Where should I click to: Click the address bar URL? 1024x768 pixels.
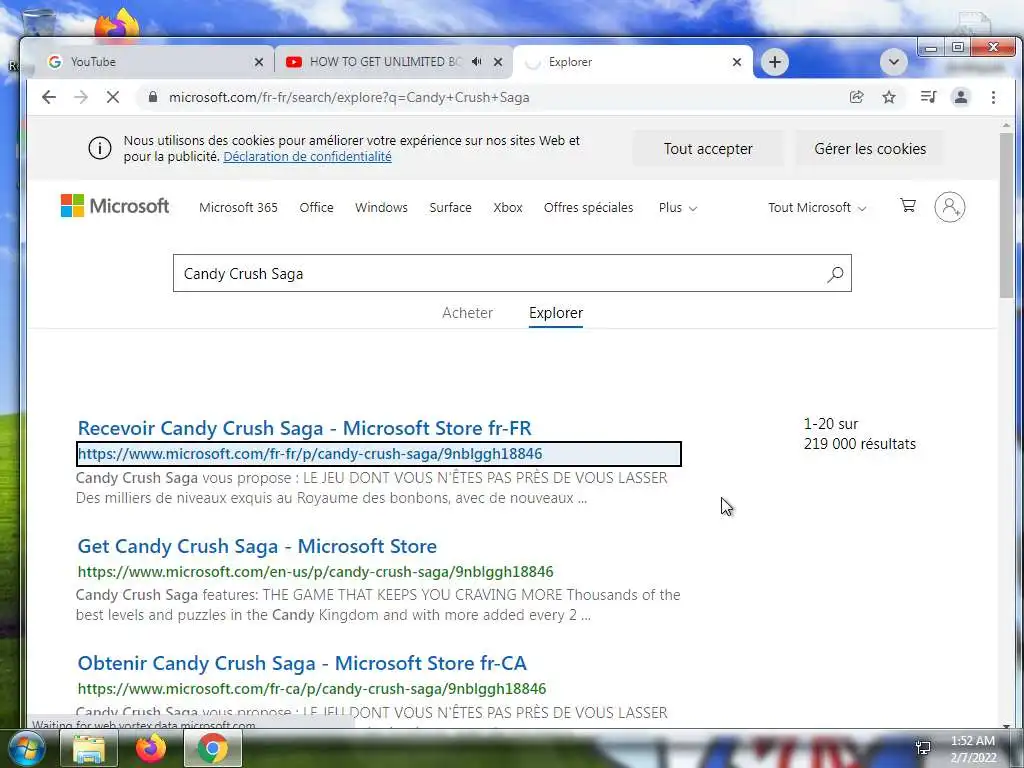[349, 97]
